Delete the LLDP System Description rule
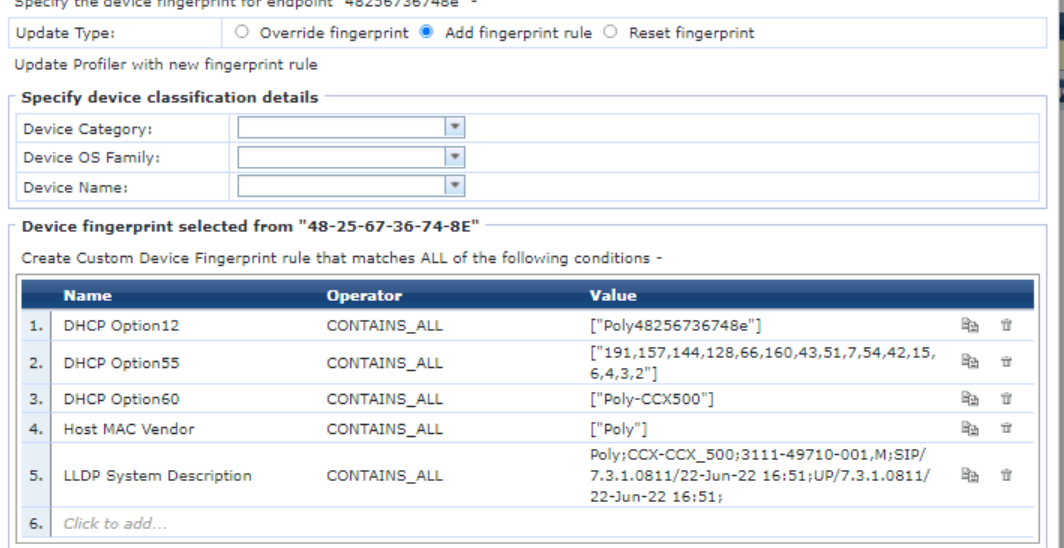This screenshot has height=548, width=1064. [x=1006, y=476]
